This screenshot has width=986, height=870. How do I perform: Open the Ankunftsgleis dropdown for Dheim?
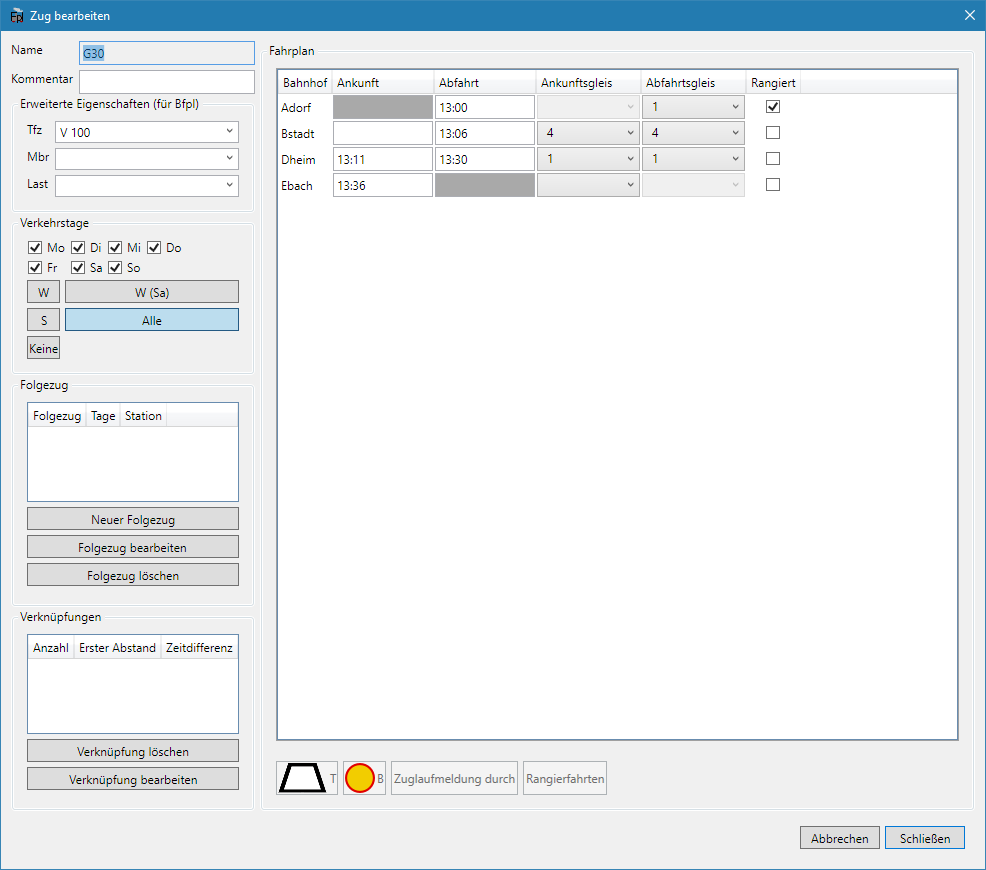[588, 159]
